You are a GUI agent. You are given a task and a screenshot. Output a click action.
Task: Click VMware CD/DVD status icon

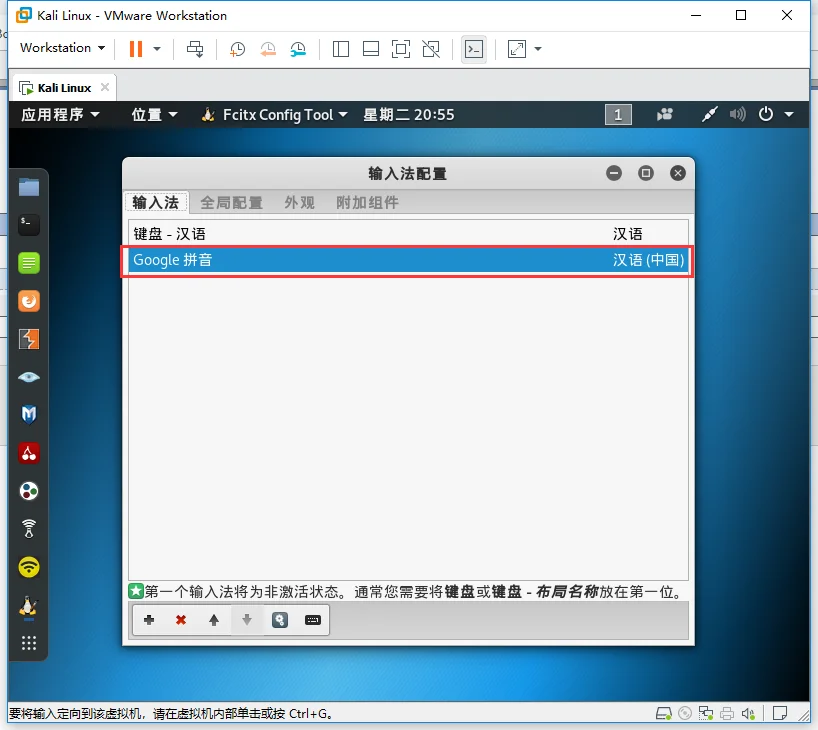tap(685, 713)
